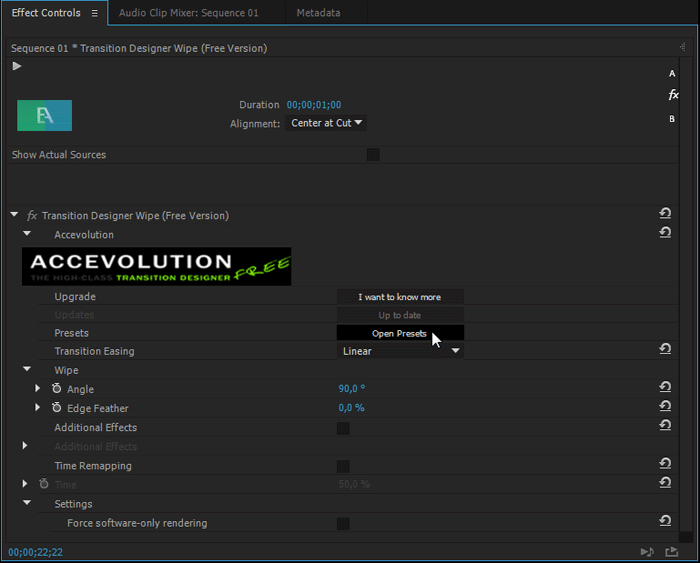Click the B clip label in timeline column
Viewport: 700px width, 563px height.
pyautogui.click(x=672, y=119)
